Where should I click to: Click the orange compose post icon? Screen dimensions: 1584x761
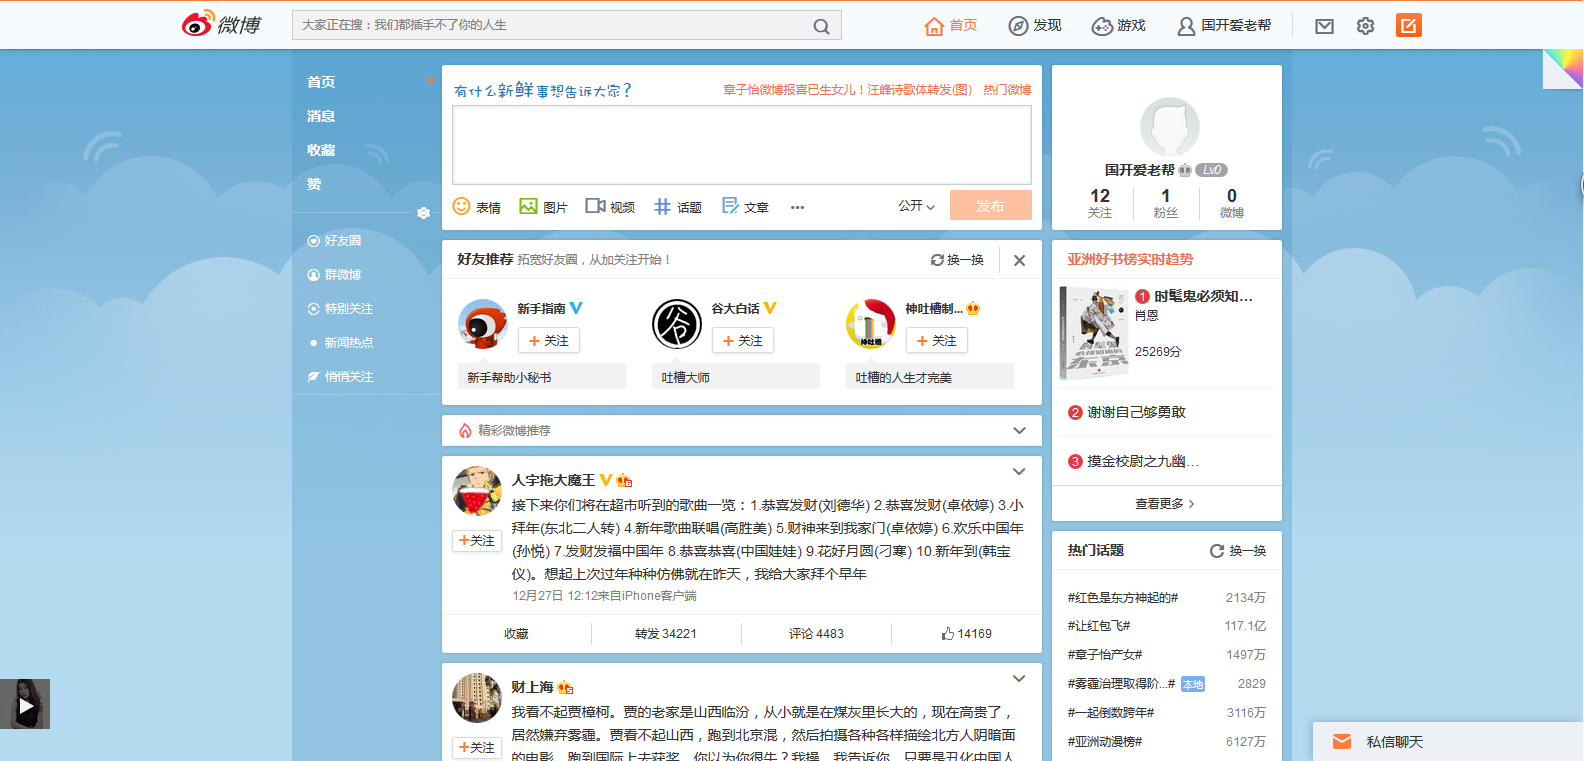click(x=1408, y=26)
